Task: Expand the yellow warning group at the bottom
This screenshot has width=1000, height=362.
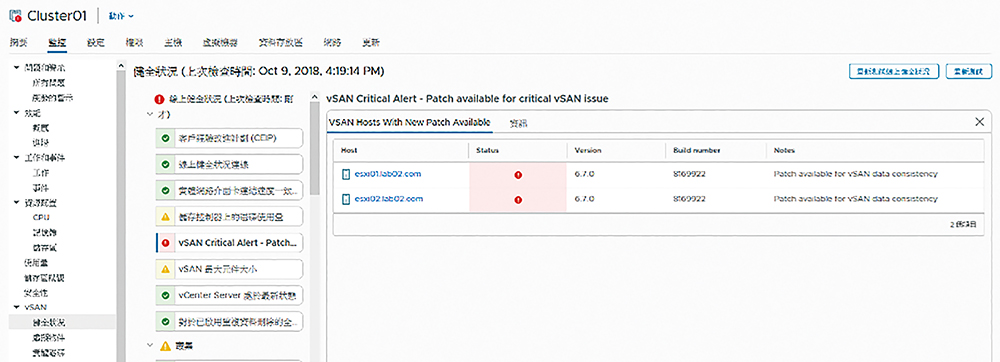Action: (149, 346)
